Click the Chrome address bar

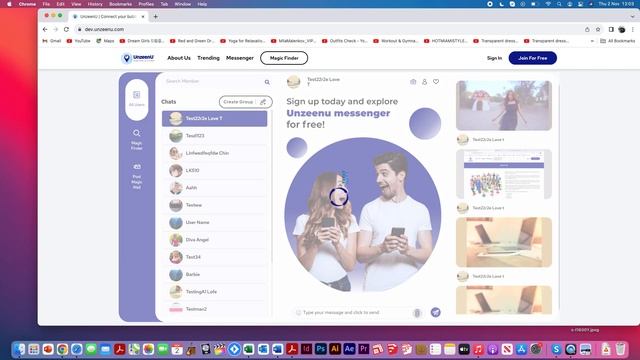point(327,29)
